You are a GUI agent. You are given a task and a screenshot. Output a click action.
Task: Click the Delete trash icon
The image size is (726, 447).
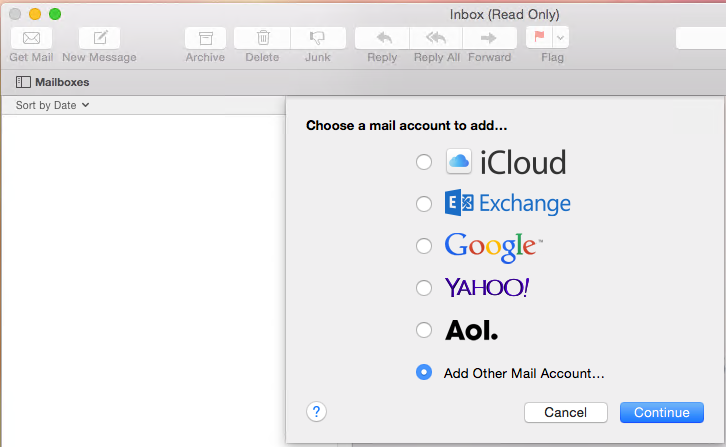click(263, 38)
